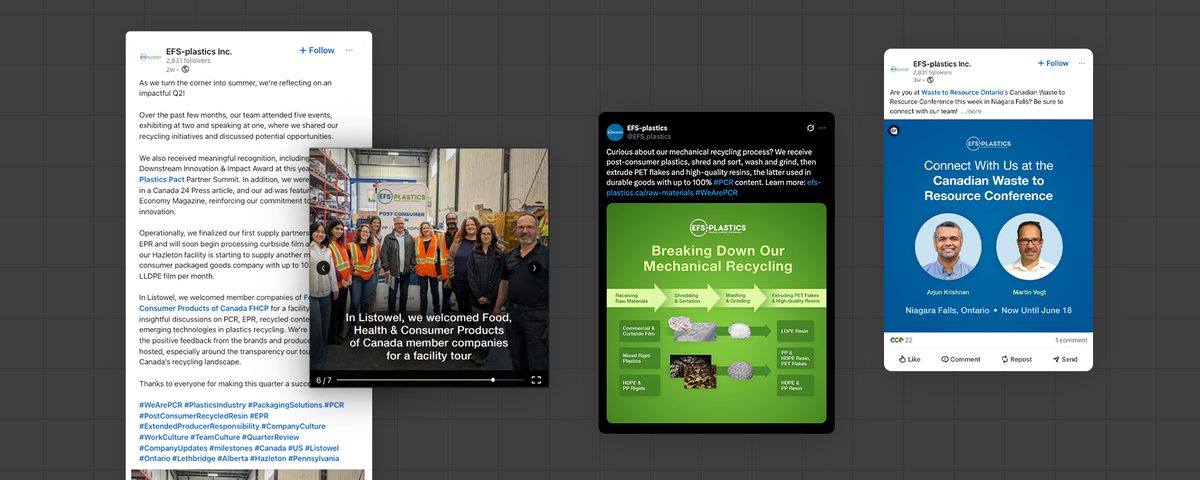Open more options menu on Q2 reflection LinkedIn post

tap(349, 50)
